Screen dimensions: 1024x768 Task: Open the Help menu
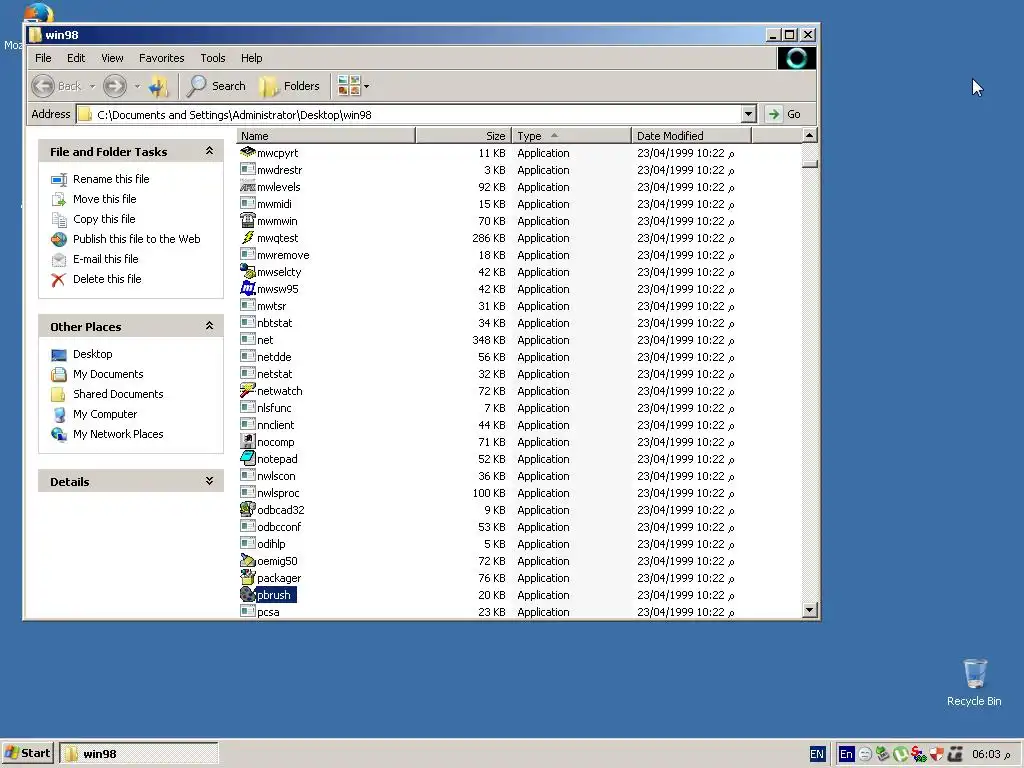click(251, 58)
